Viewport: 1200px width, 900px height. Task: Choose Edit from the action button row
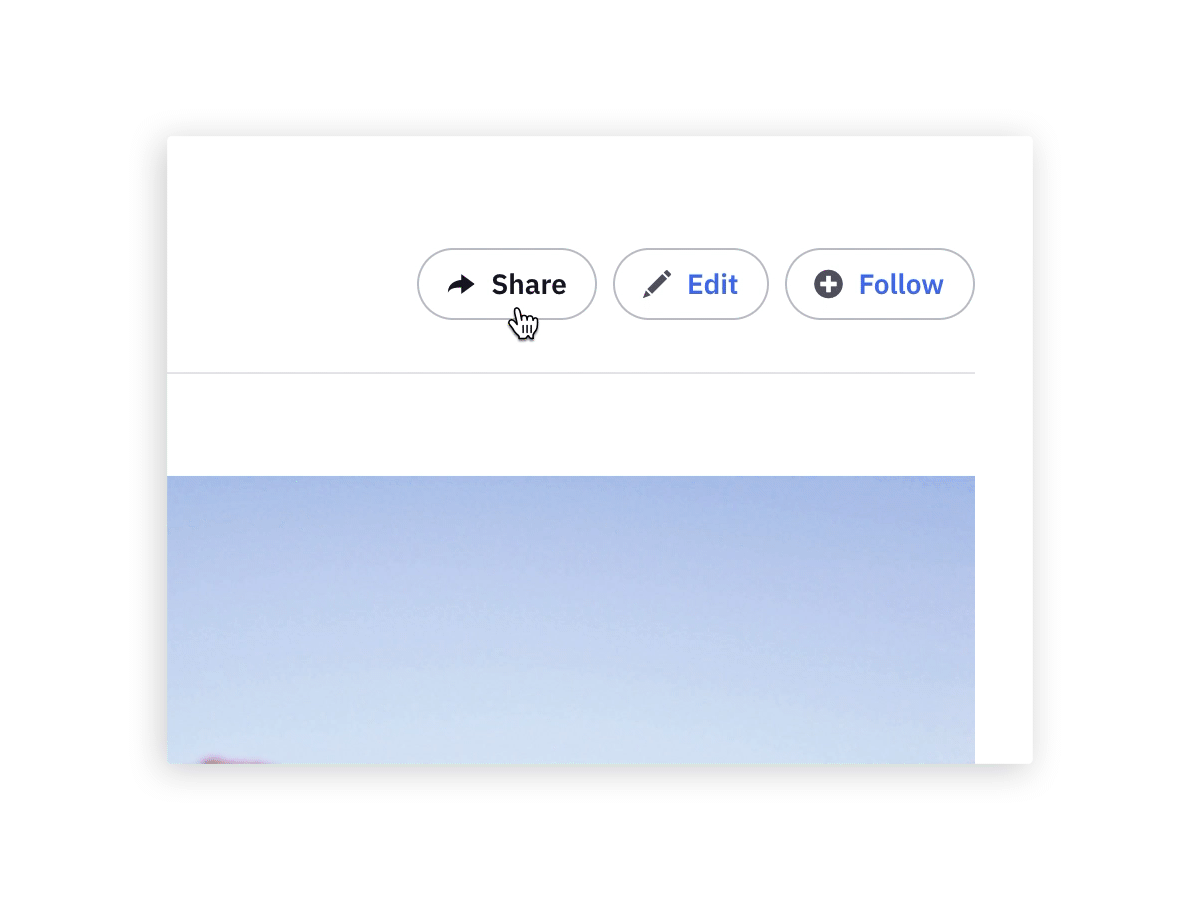coord(691,284)
